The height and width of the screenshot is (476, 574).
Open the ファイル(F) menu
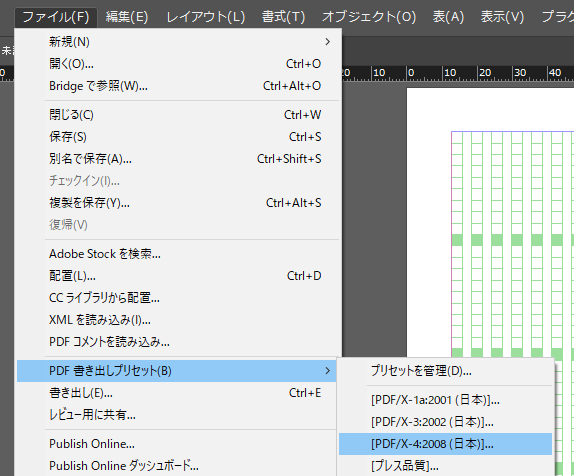pyautogui.click(x=56, y=17)
